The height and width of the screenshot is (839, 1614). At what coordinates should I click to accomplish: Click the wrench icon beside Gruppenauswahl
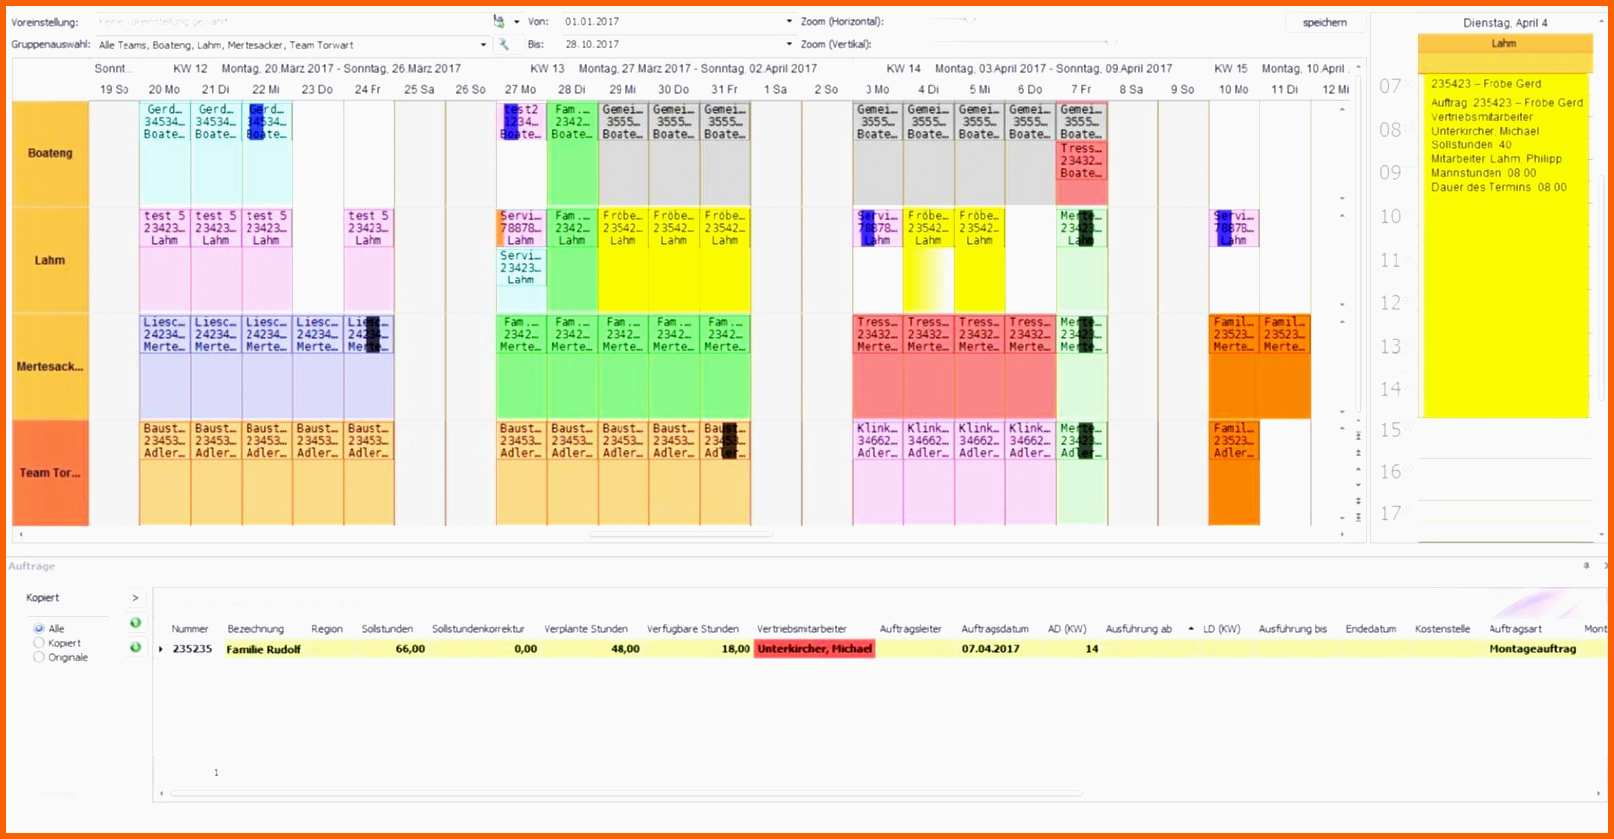tap(504, 44)
